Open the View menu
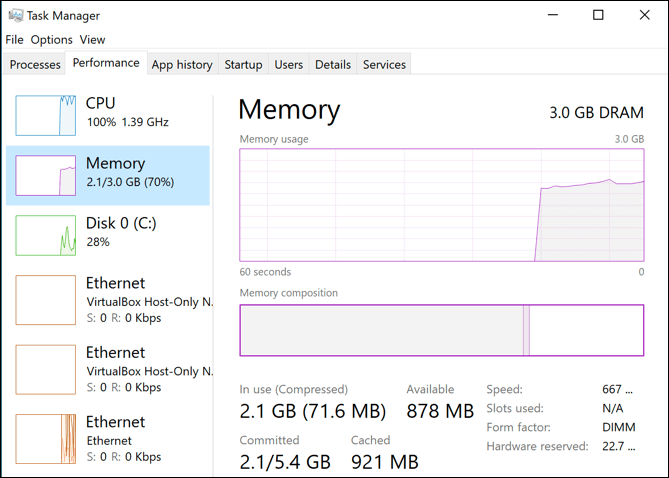 coord(92,40)
